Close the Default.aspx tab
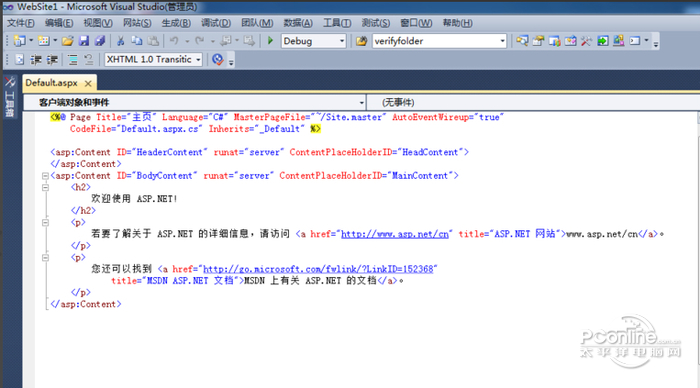Screen dimensions: 700x388 88,83
